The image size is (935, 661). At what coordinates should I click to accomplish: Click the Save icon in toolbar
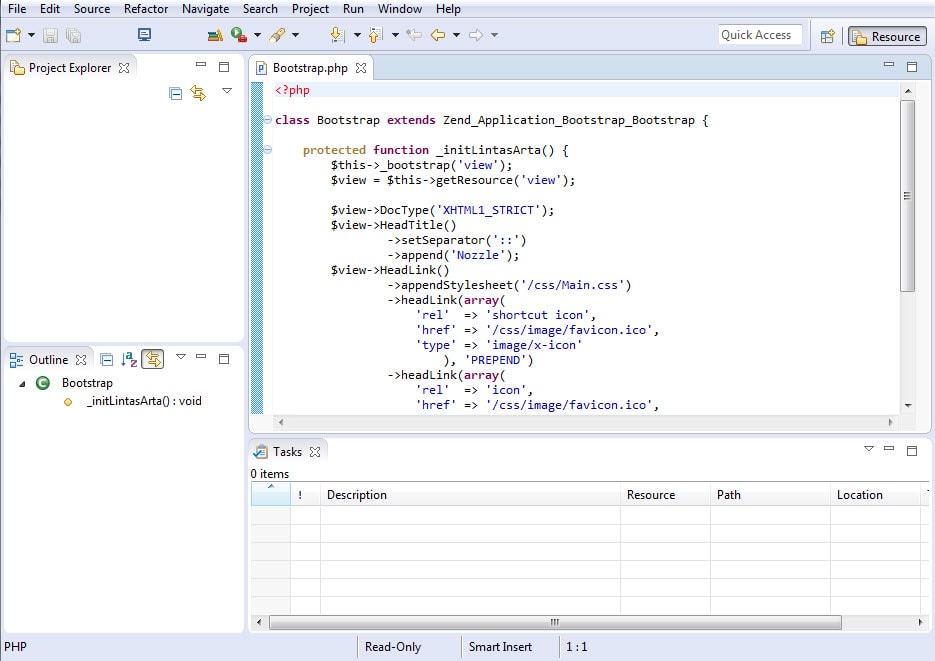click(x=51, y=36)
